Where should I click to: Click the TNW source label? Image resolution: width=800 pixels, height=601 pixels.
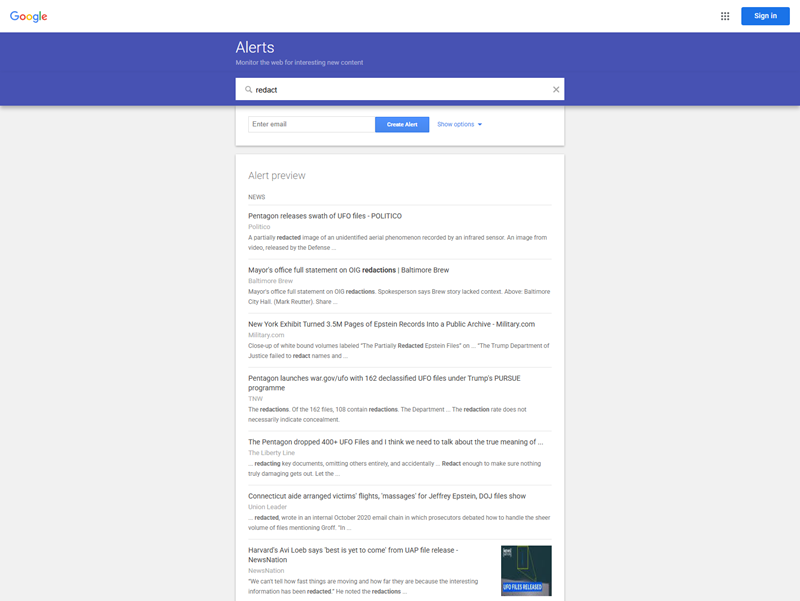[x=255, y=398]
